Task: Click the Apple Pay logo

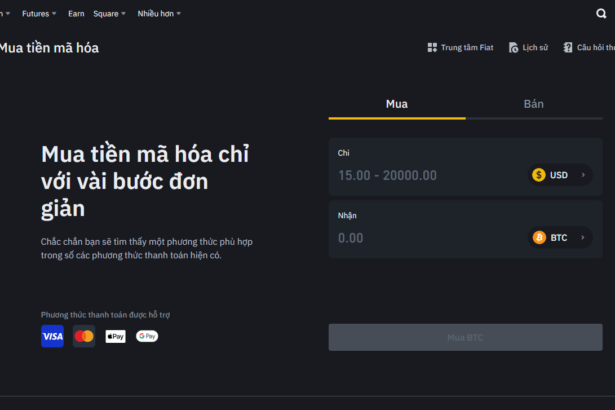Action: coord(115,336)
